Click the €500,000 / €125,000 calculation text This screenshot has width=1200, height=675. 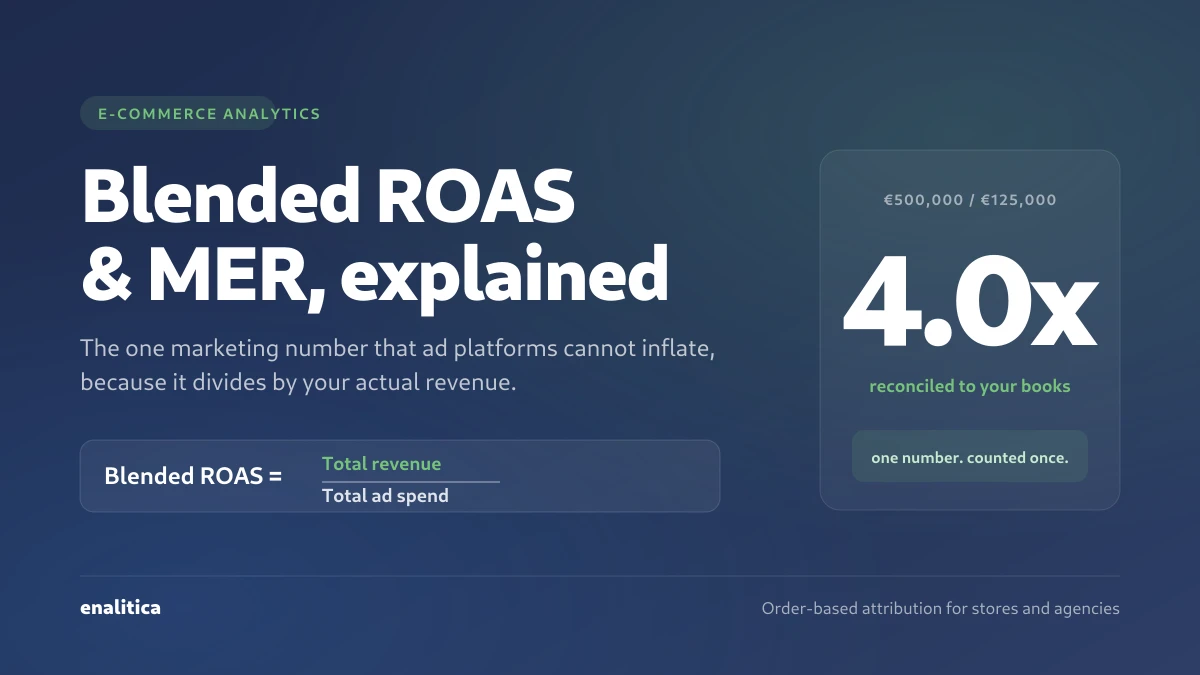point(970,200)
